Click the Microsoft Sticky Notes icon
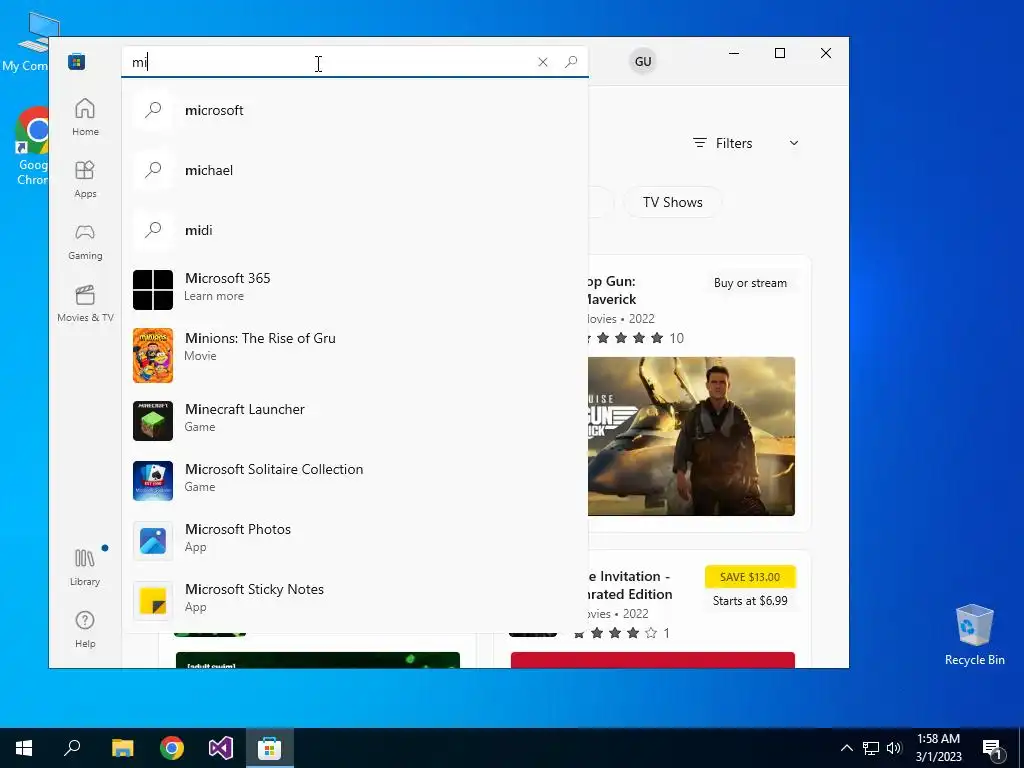Screen dimensions: 1024x768 pyautogui.click(x=153, y=601)
